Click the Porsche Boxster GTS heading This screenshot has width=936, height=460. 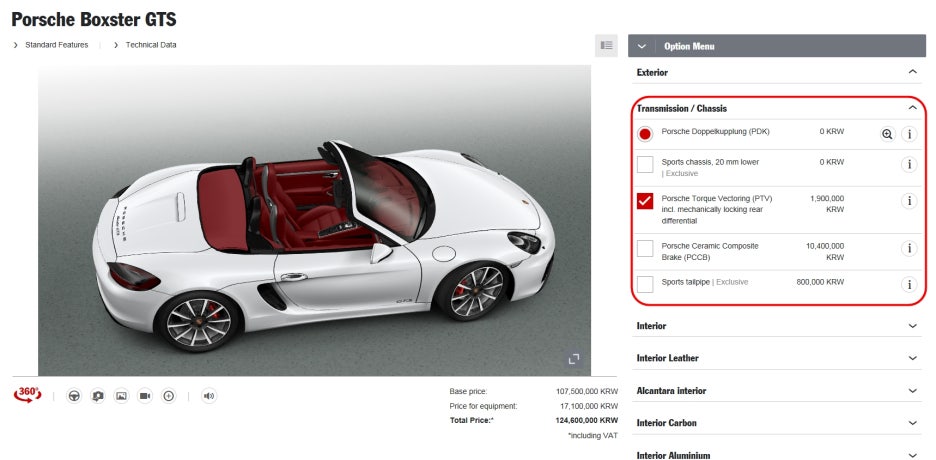point(94,19)
